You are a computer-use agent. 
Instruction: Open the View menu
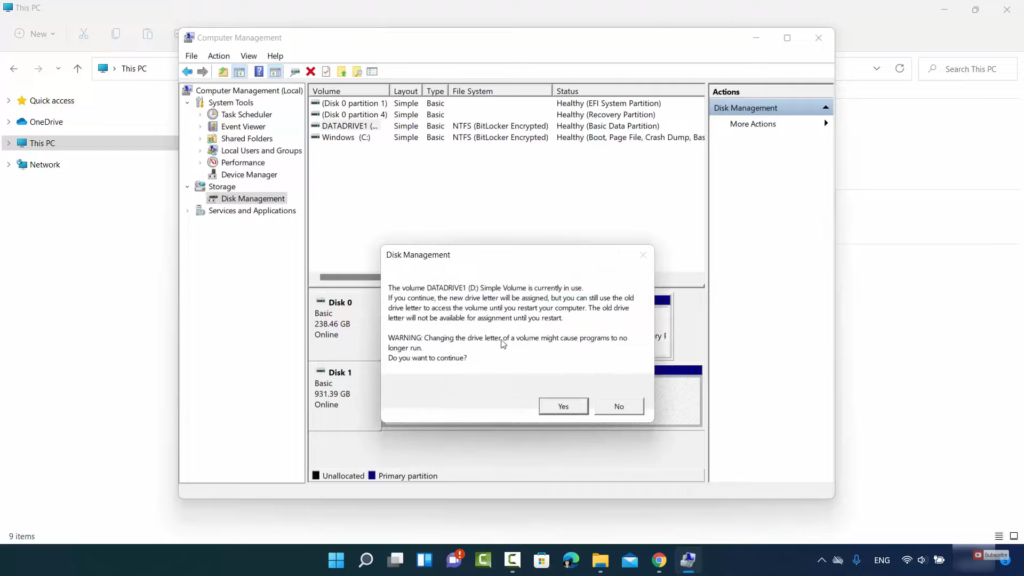pyautogui.click(x=248, y=56)
